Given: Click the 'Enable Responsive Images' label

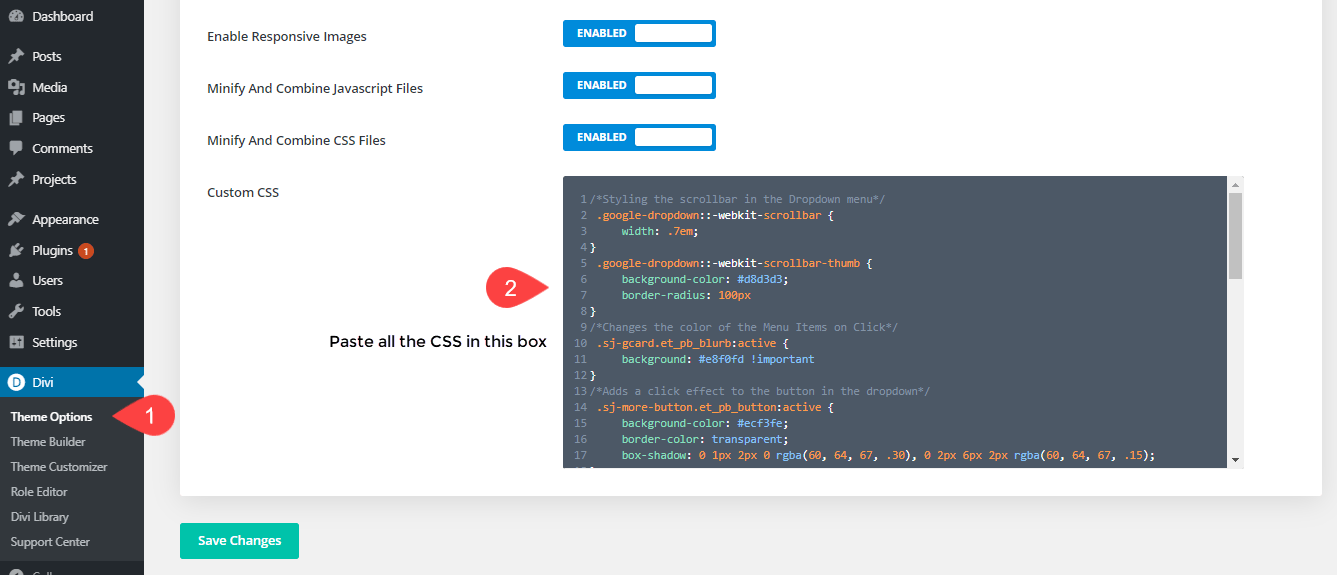Looking at the screenshot, I should pyautogui.click(x=287, y=36).
